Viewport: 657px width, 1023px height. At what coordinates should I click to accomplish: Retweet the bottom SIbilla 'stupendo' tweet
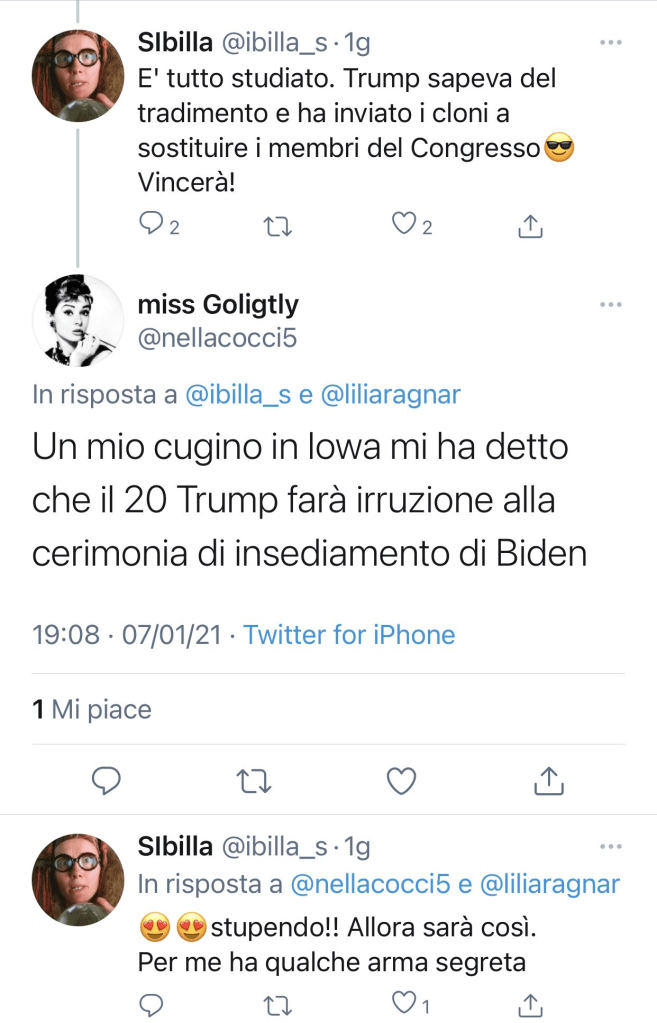[278, 1003]
